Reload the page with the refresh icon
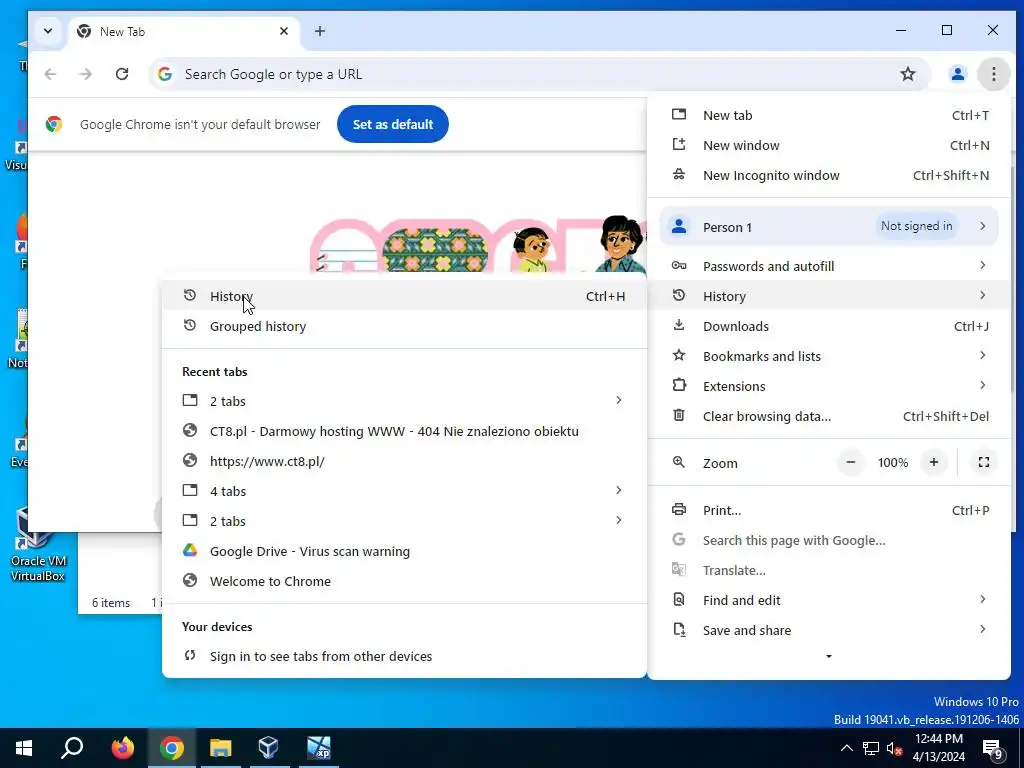 coord(122,74)
